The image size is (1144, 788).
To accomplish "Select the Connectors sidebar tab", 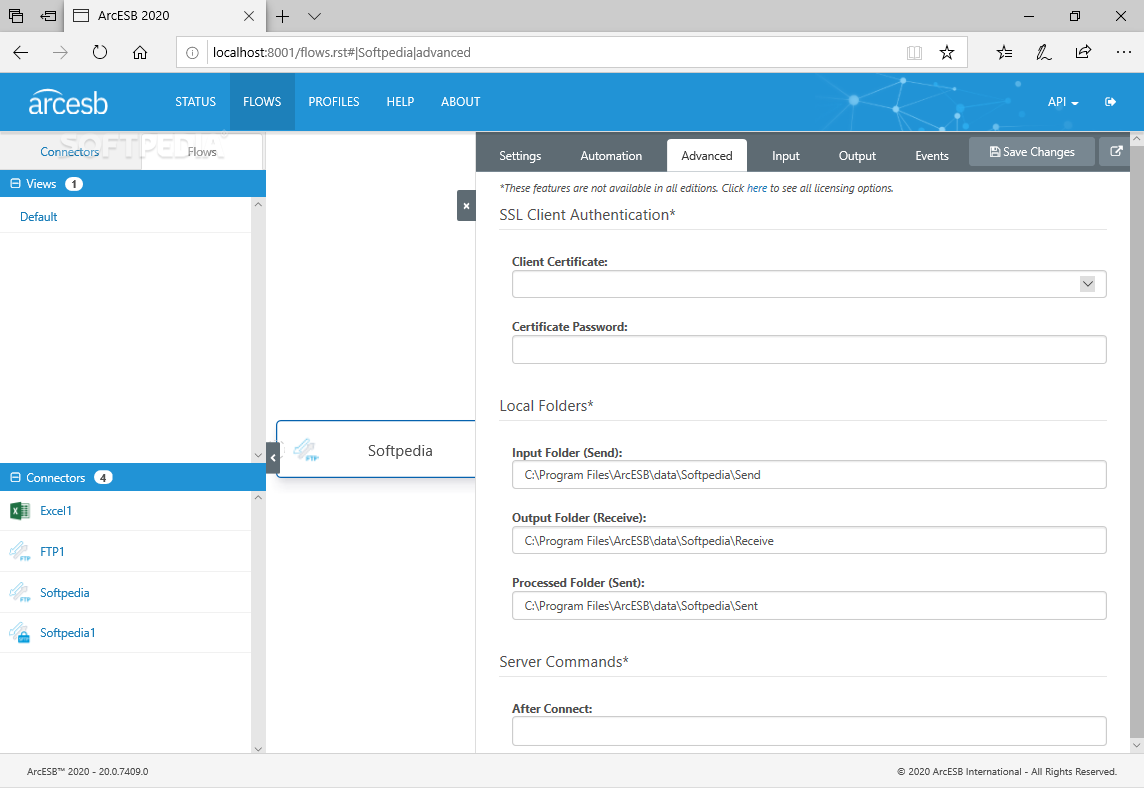I will click(69, 152).
